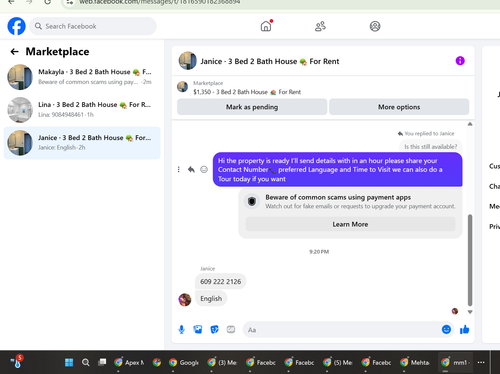Click the Search Facebook field
Screen dimensions: 500x374
tap(93, 26)
